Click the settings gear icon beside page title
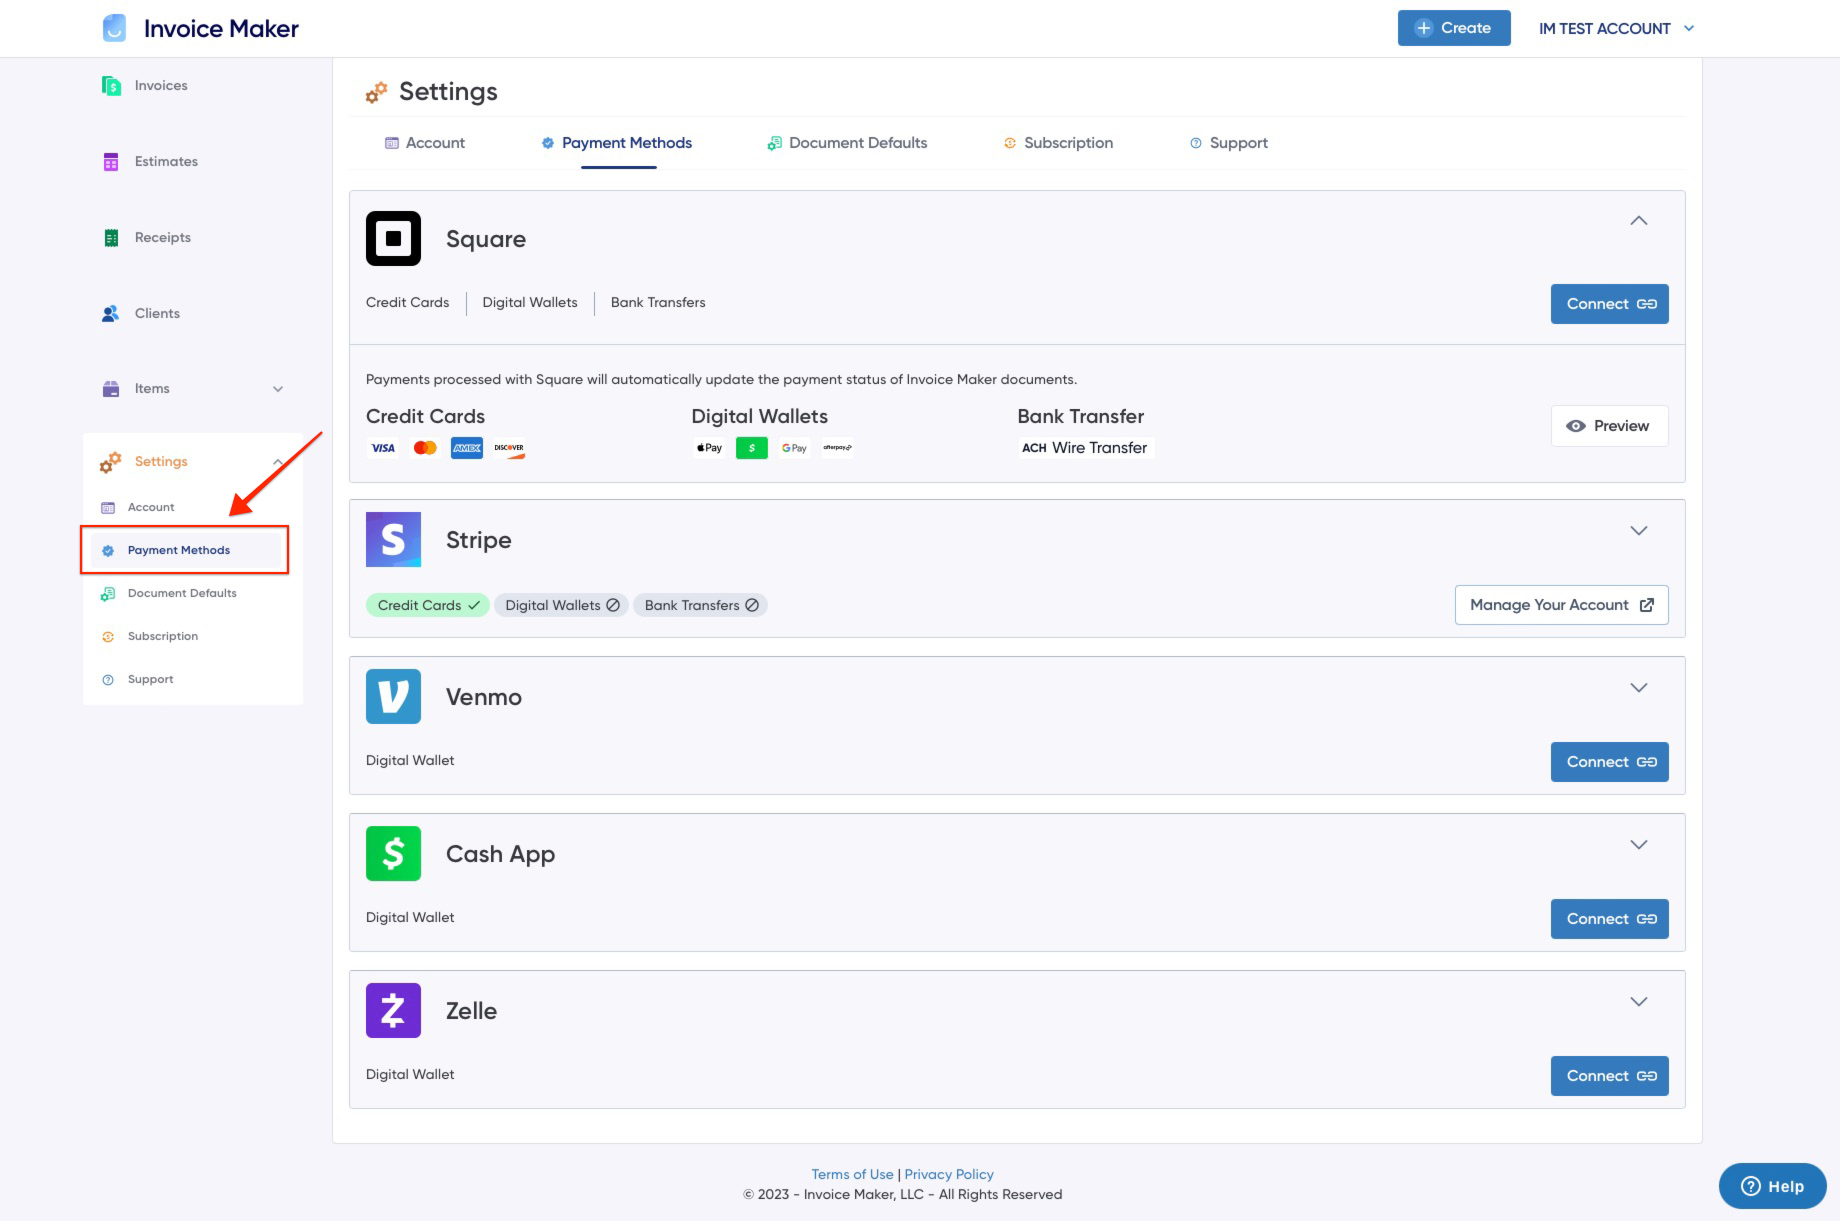The width and height of the screenshot is (1840, 1221). pos(376,93)
